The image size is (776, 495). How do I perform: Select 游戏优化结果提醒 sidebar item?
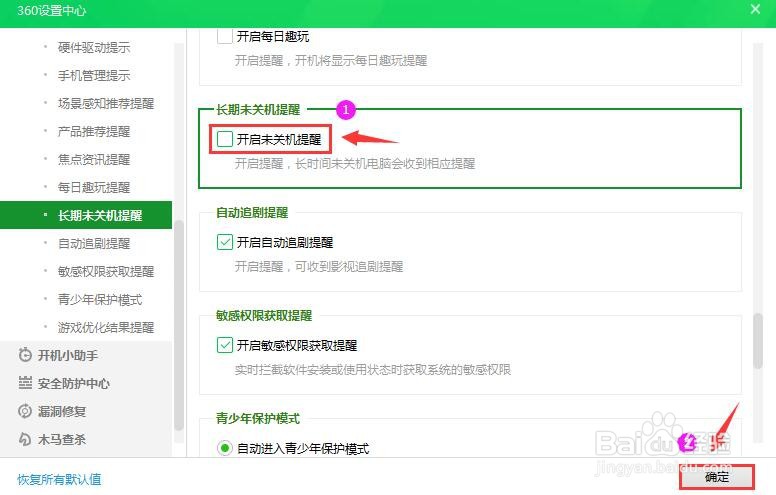106,327
